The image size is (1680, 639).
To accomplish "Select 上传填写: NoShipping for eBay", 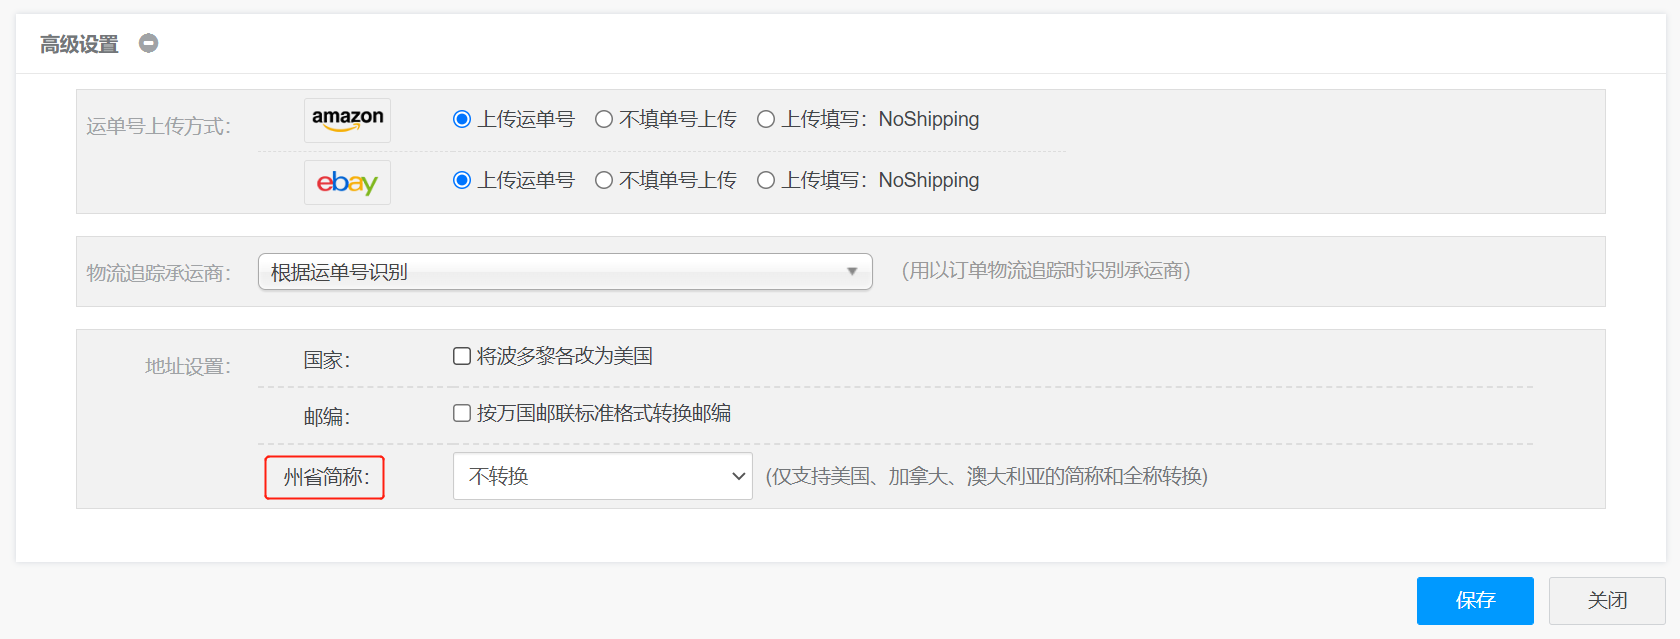I will 766,180.
